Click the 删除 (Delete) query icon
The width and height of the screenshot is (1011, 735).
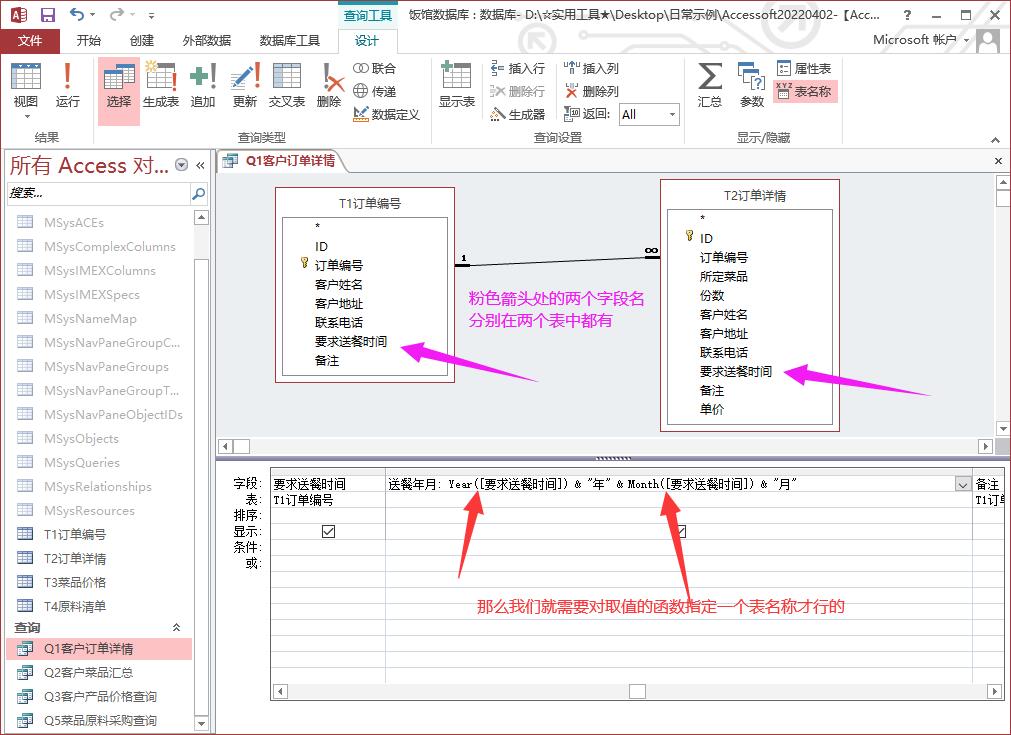point(329,85)
